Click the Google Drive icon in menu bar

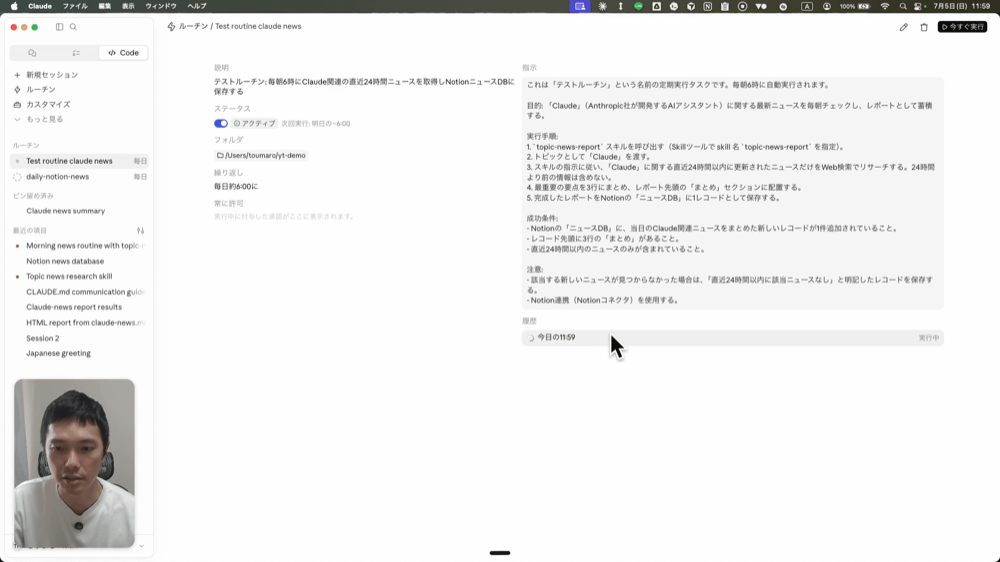(x=656, y=6)
